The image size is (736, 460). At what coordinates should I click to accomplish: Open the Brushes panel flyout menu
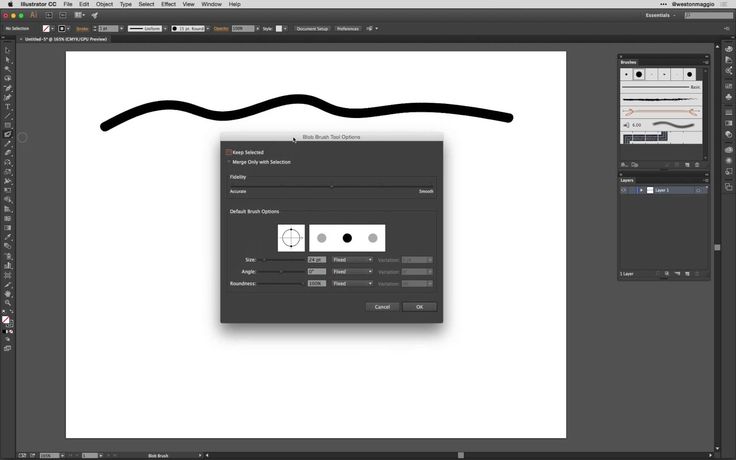click(705, 62)
